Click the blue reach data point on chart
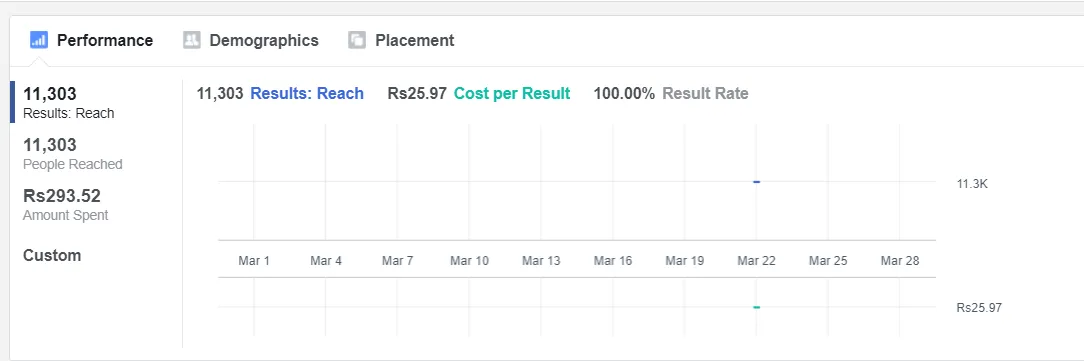This screenshot has height=361, width=1084. coord(756,182)
